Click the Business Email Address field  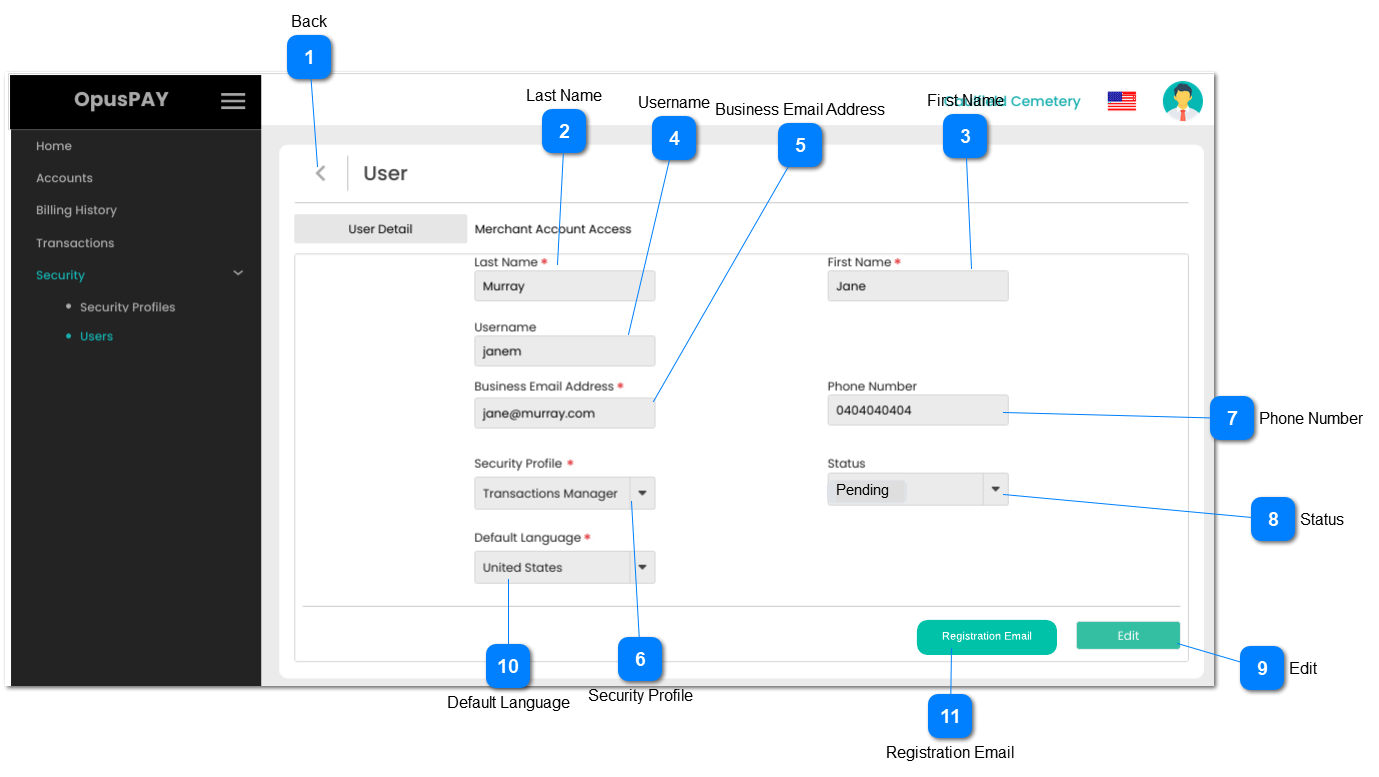point(564,412)
